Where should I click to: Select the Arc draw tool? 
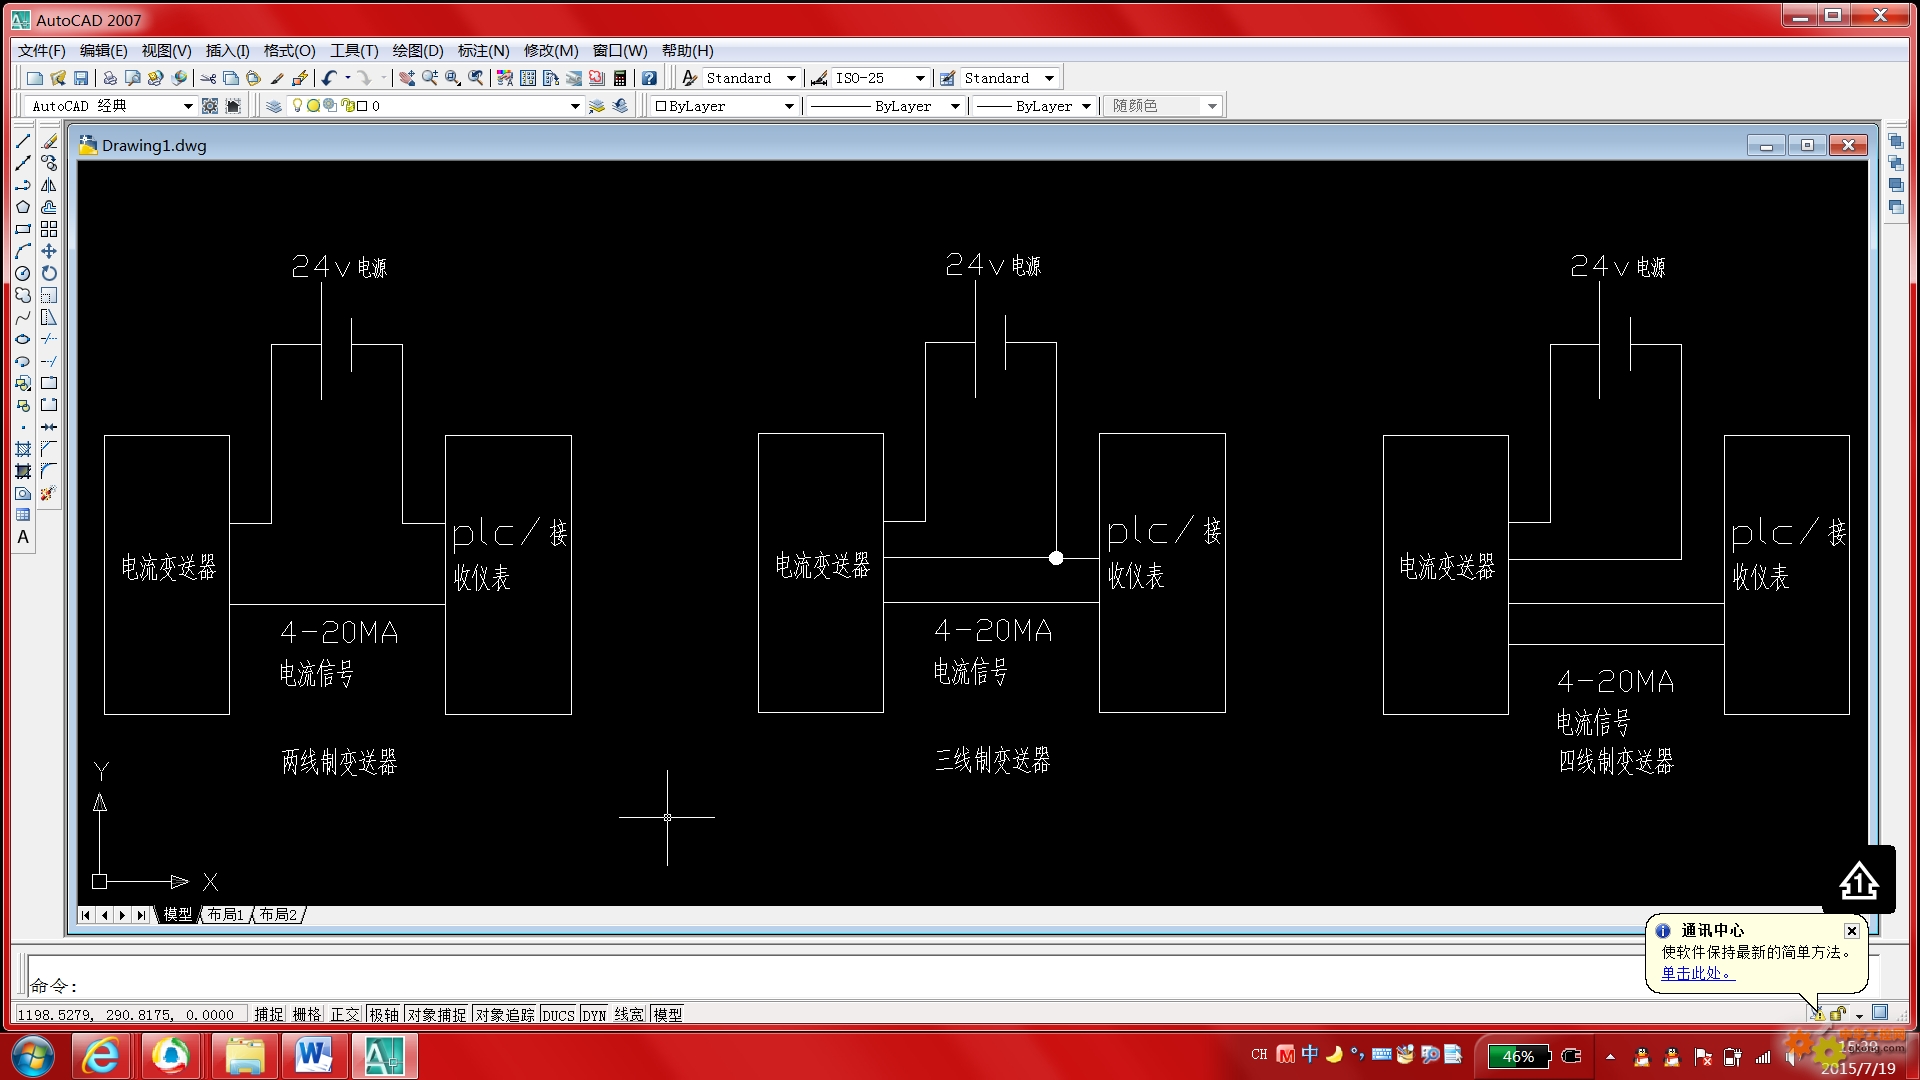click(23, 251)
